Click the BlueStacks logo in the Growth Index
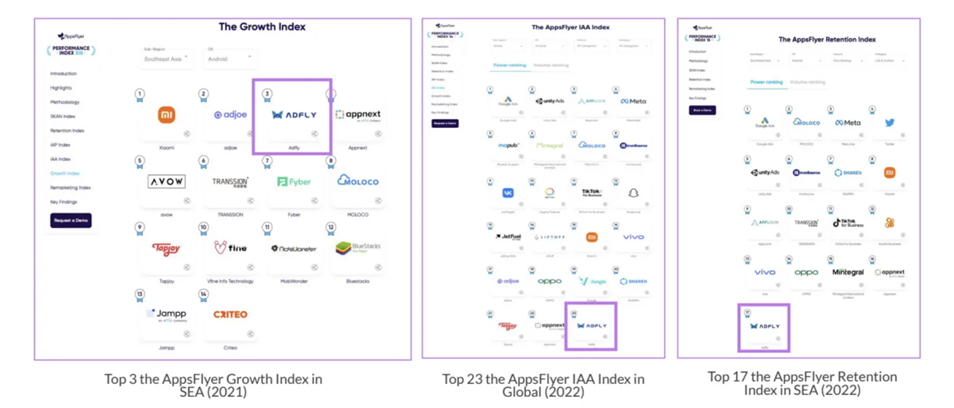 357,248
